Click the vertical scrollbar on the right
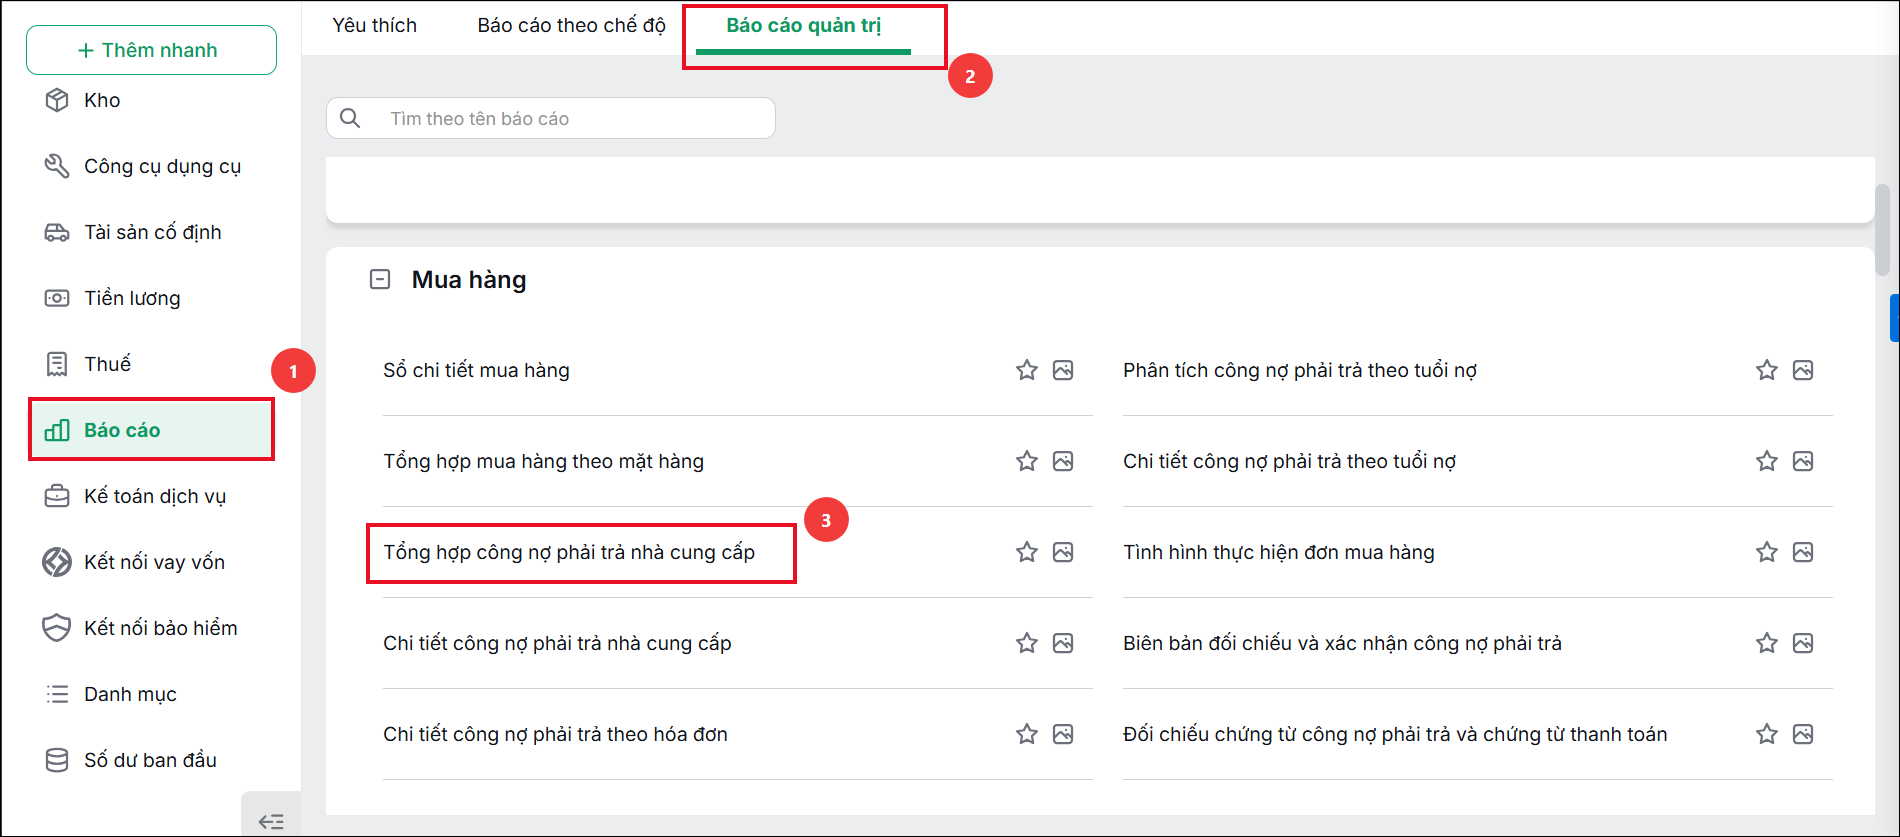The width and height of the screenshot is (1900, 837). (1882, 230)
